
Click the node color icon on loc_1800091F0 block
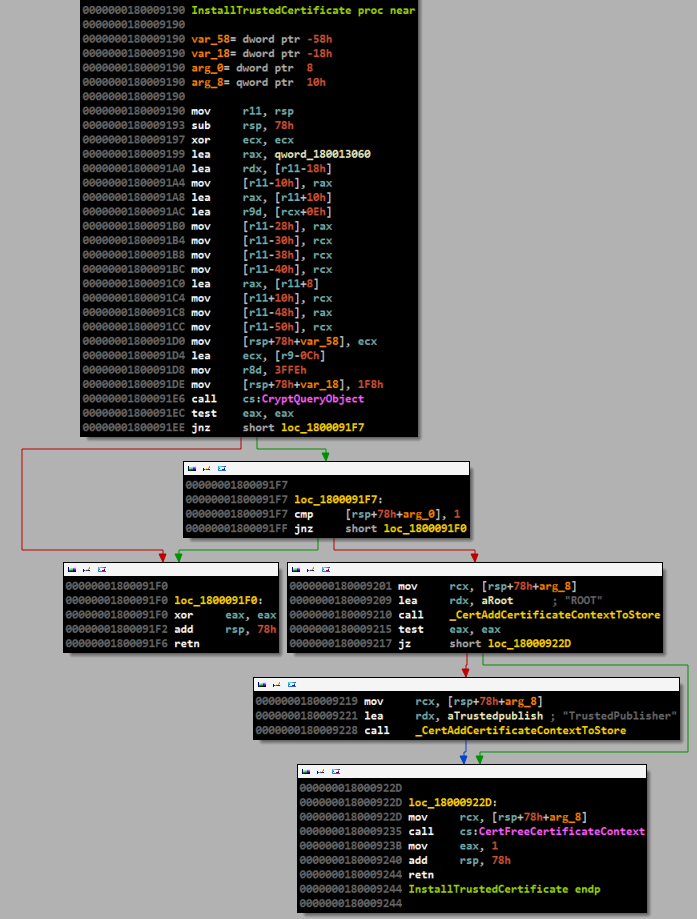71,568
